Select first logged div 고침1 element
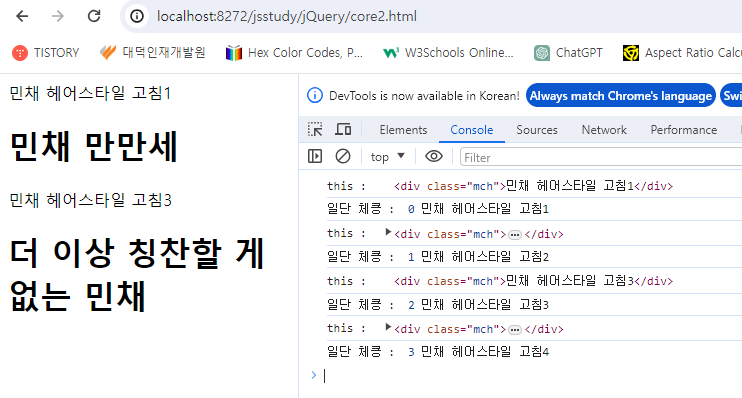The height and width of the screenshot is (398, 742). pos(533,186)
